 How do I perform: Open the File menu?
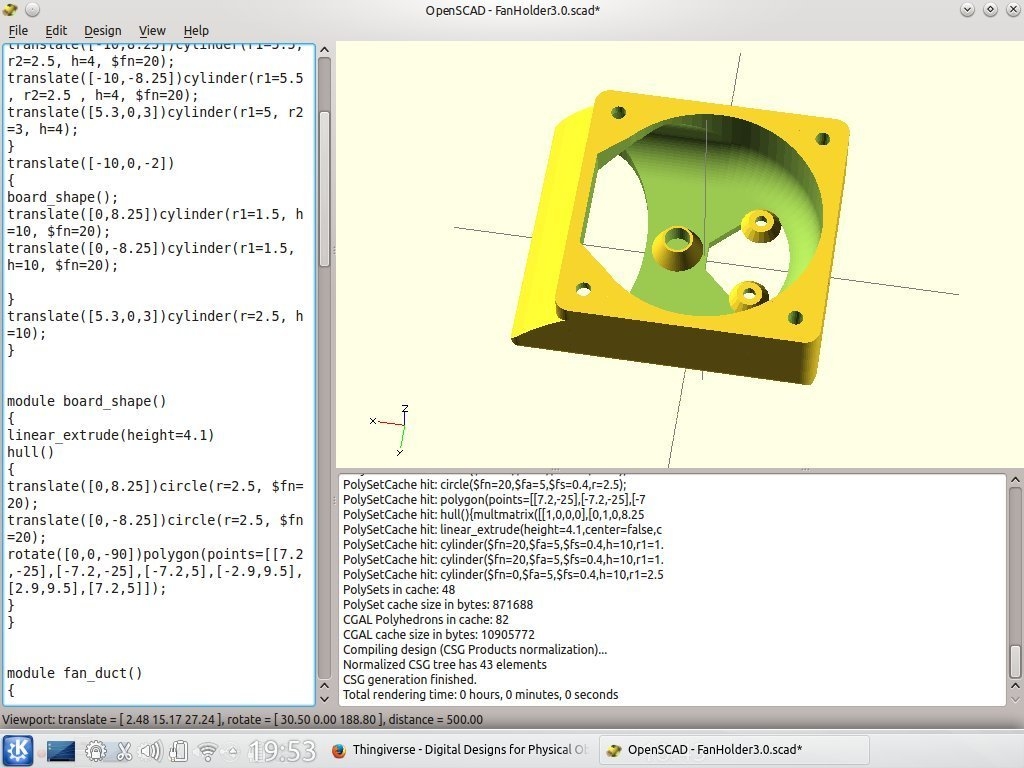[x=18, y=31]
